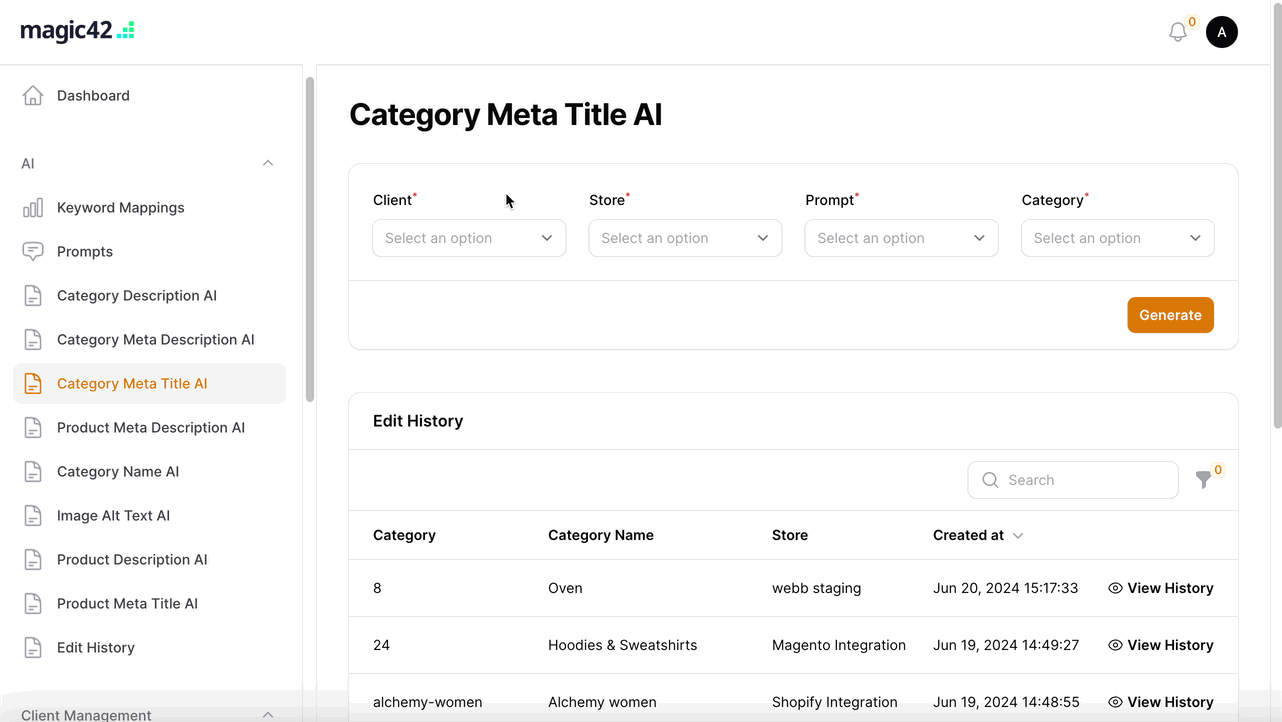Open the table filter funnel icon

click(x=1203, y=480)
